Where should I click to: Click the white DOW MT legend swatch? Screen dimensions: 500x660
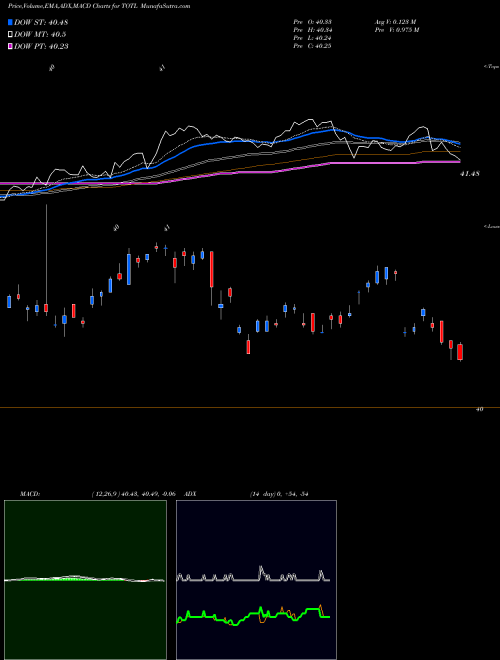coord(11,34)
